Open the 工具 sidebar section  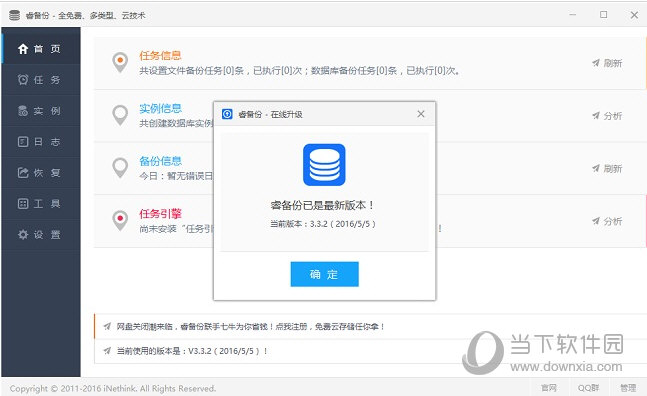coord(41,203)
